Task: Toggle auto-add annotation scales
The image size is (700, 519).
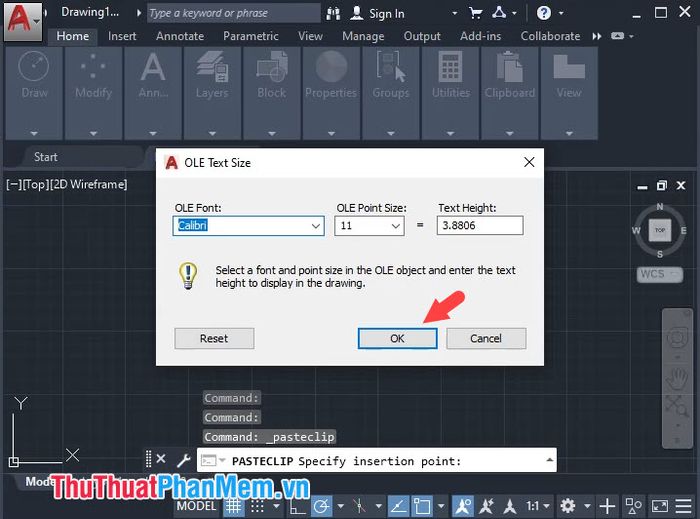Action: point(486,506)
